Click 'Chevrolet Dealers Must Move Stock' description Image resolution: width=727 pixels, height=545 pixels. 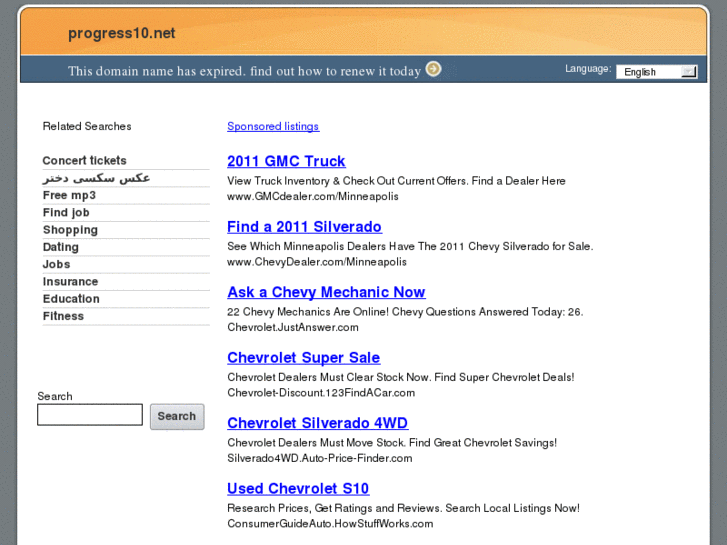(392, 442)
